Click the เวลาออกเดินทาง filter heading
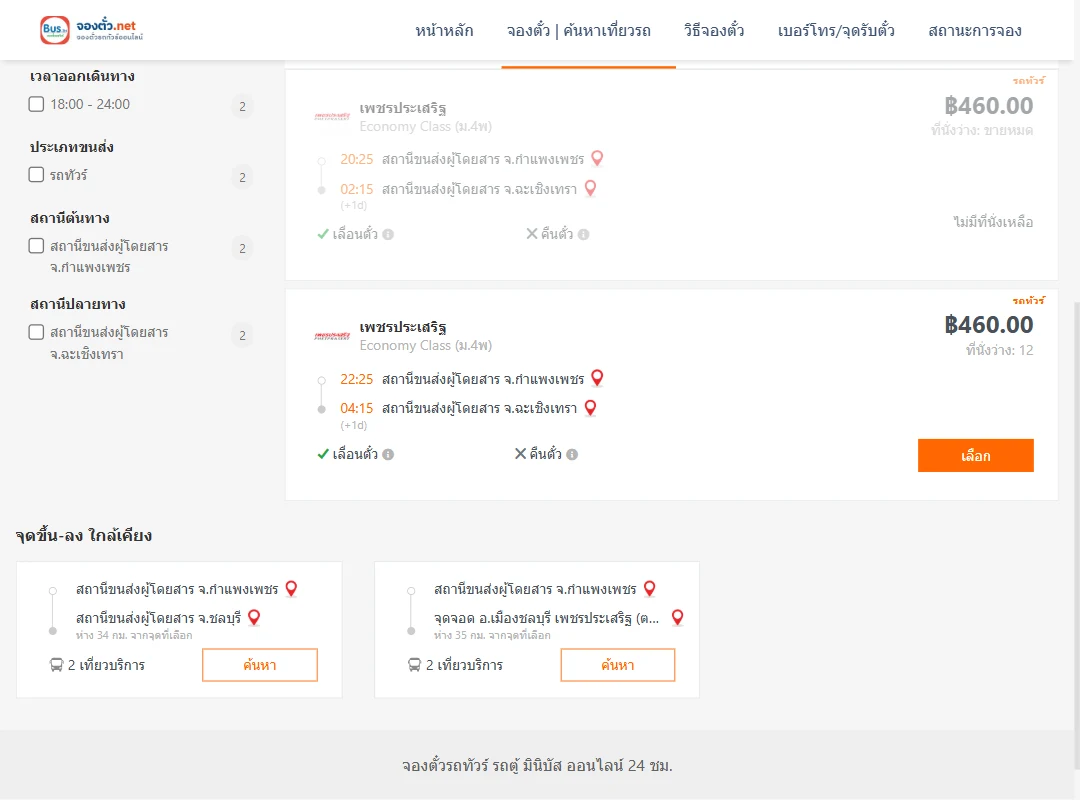1080x800 pixels. tap(82, 76)
